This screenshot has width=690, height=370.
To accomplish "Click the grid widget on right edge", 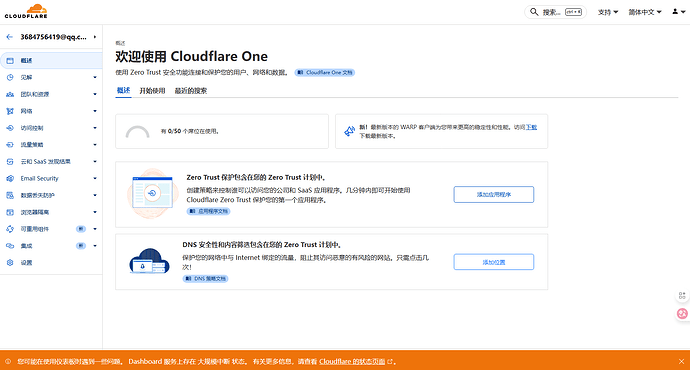I will click(682, 296).
